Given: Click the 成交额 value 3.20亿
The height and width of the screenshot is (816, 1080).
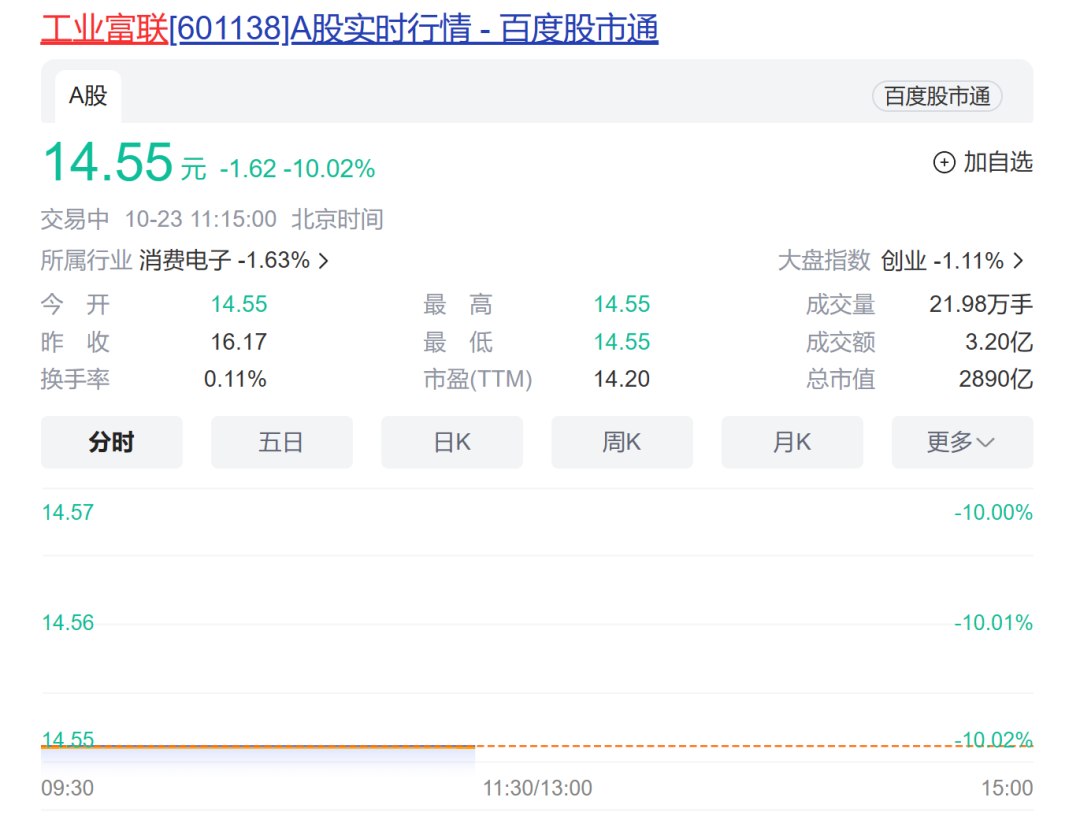Looking at the screenshot, I should pyautogui.click(x=999, y=342).
